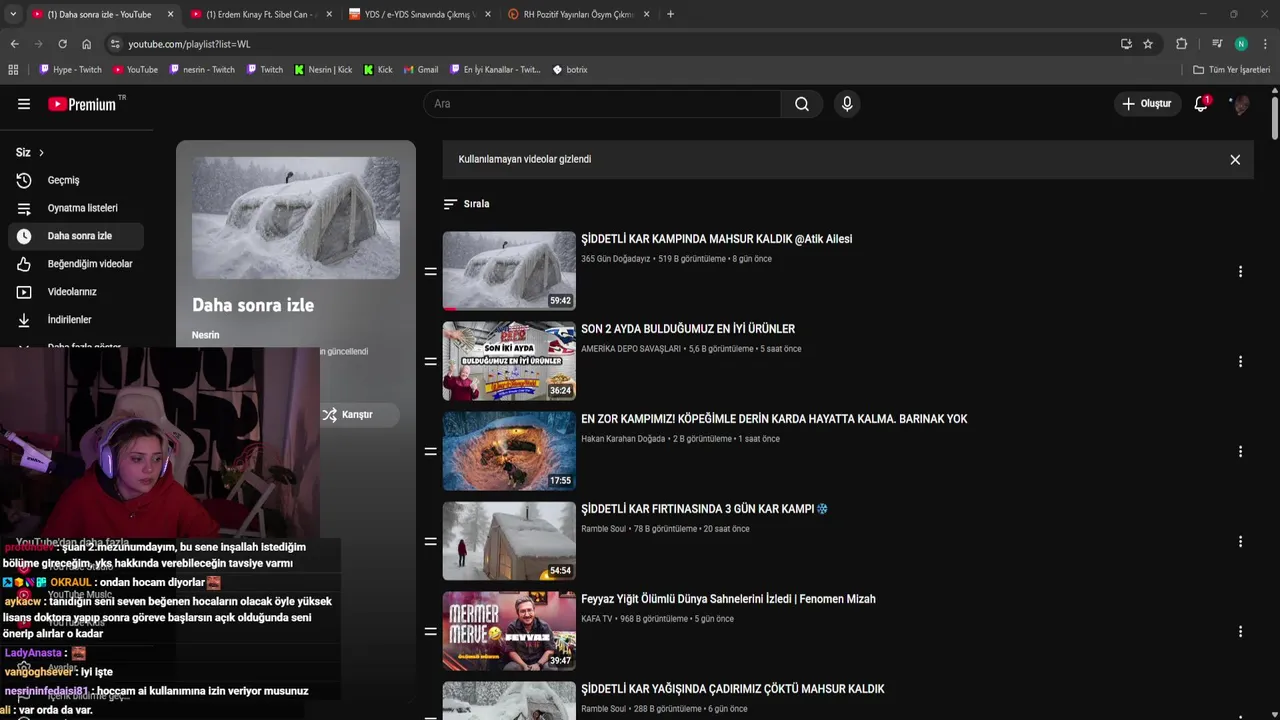Screen dimensions: 1280x720
Task: Open thumbnail of Feyyaz Yiğit Fenomen Mizah video
Action: (509, 631)
